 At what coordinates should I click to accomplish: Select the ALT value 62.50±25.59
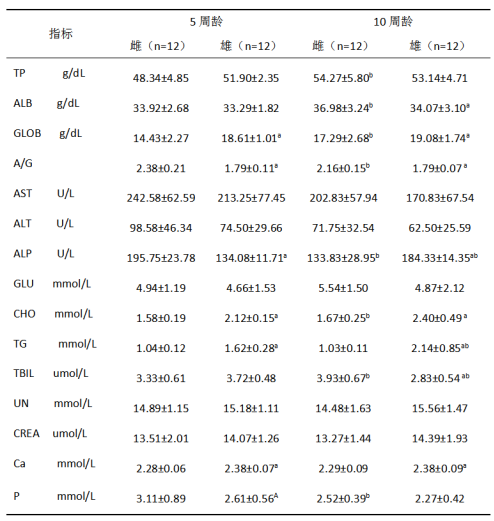click(x=439, y=228)
